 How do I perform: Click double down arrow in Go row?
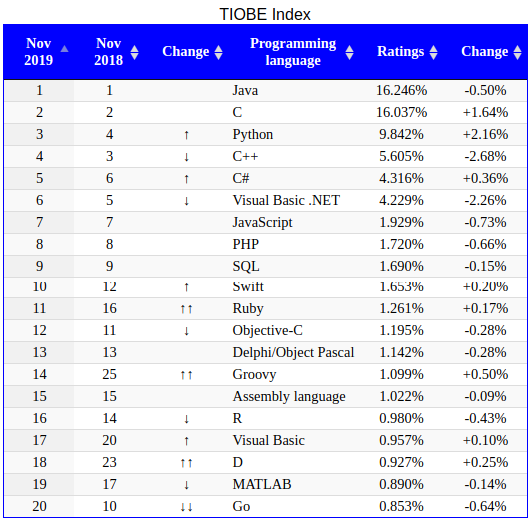coord(186,507)
